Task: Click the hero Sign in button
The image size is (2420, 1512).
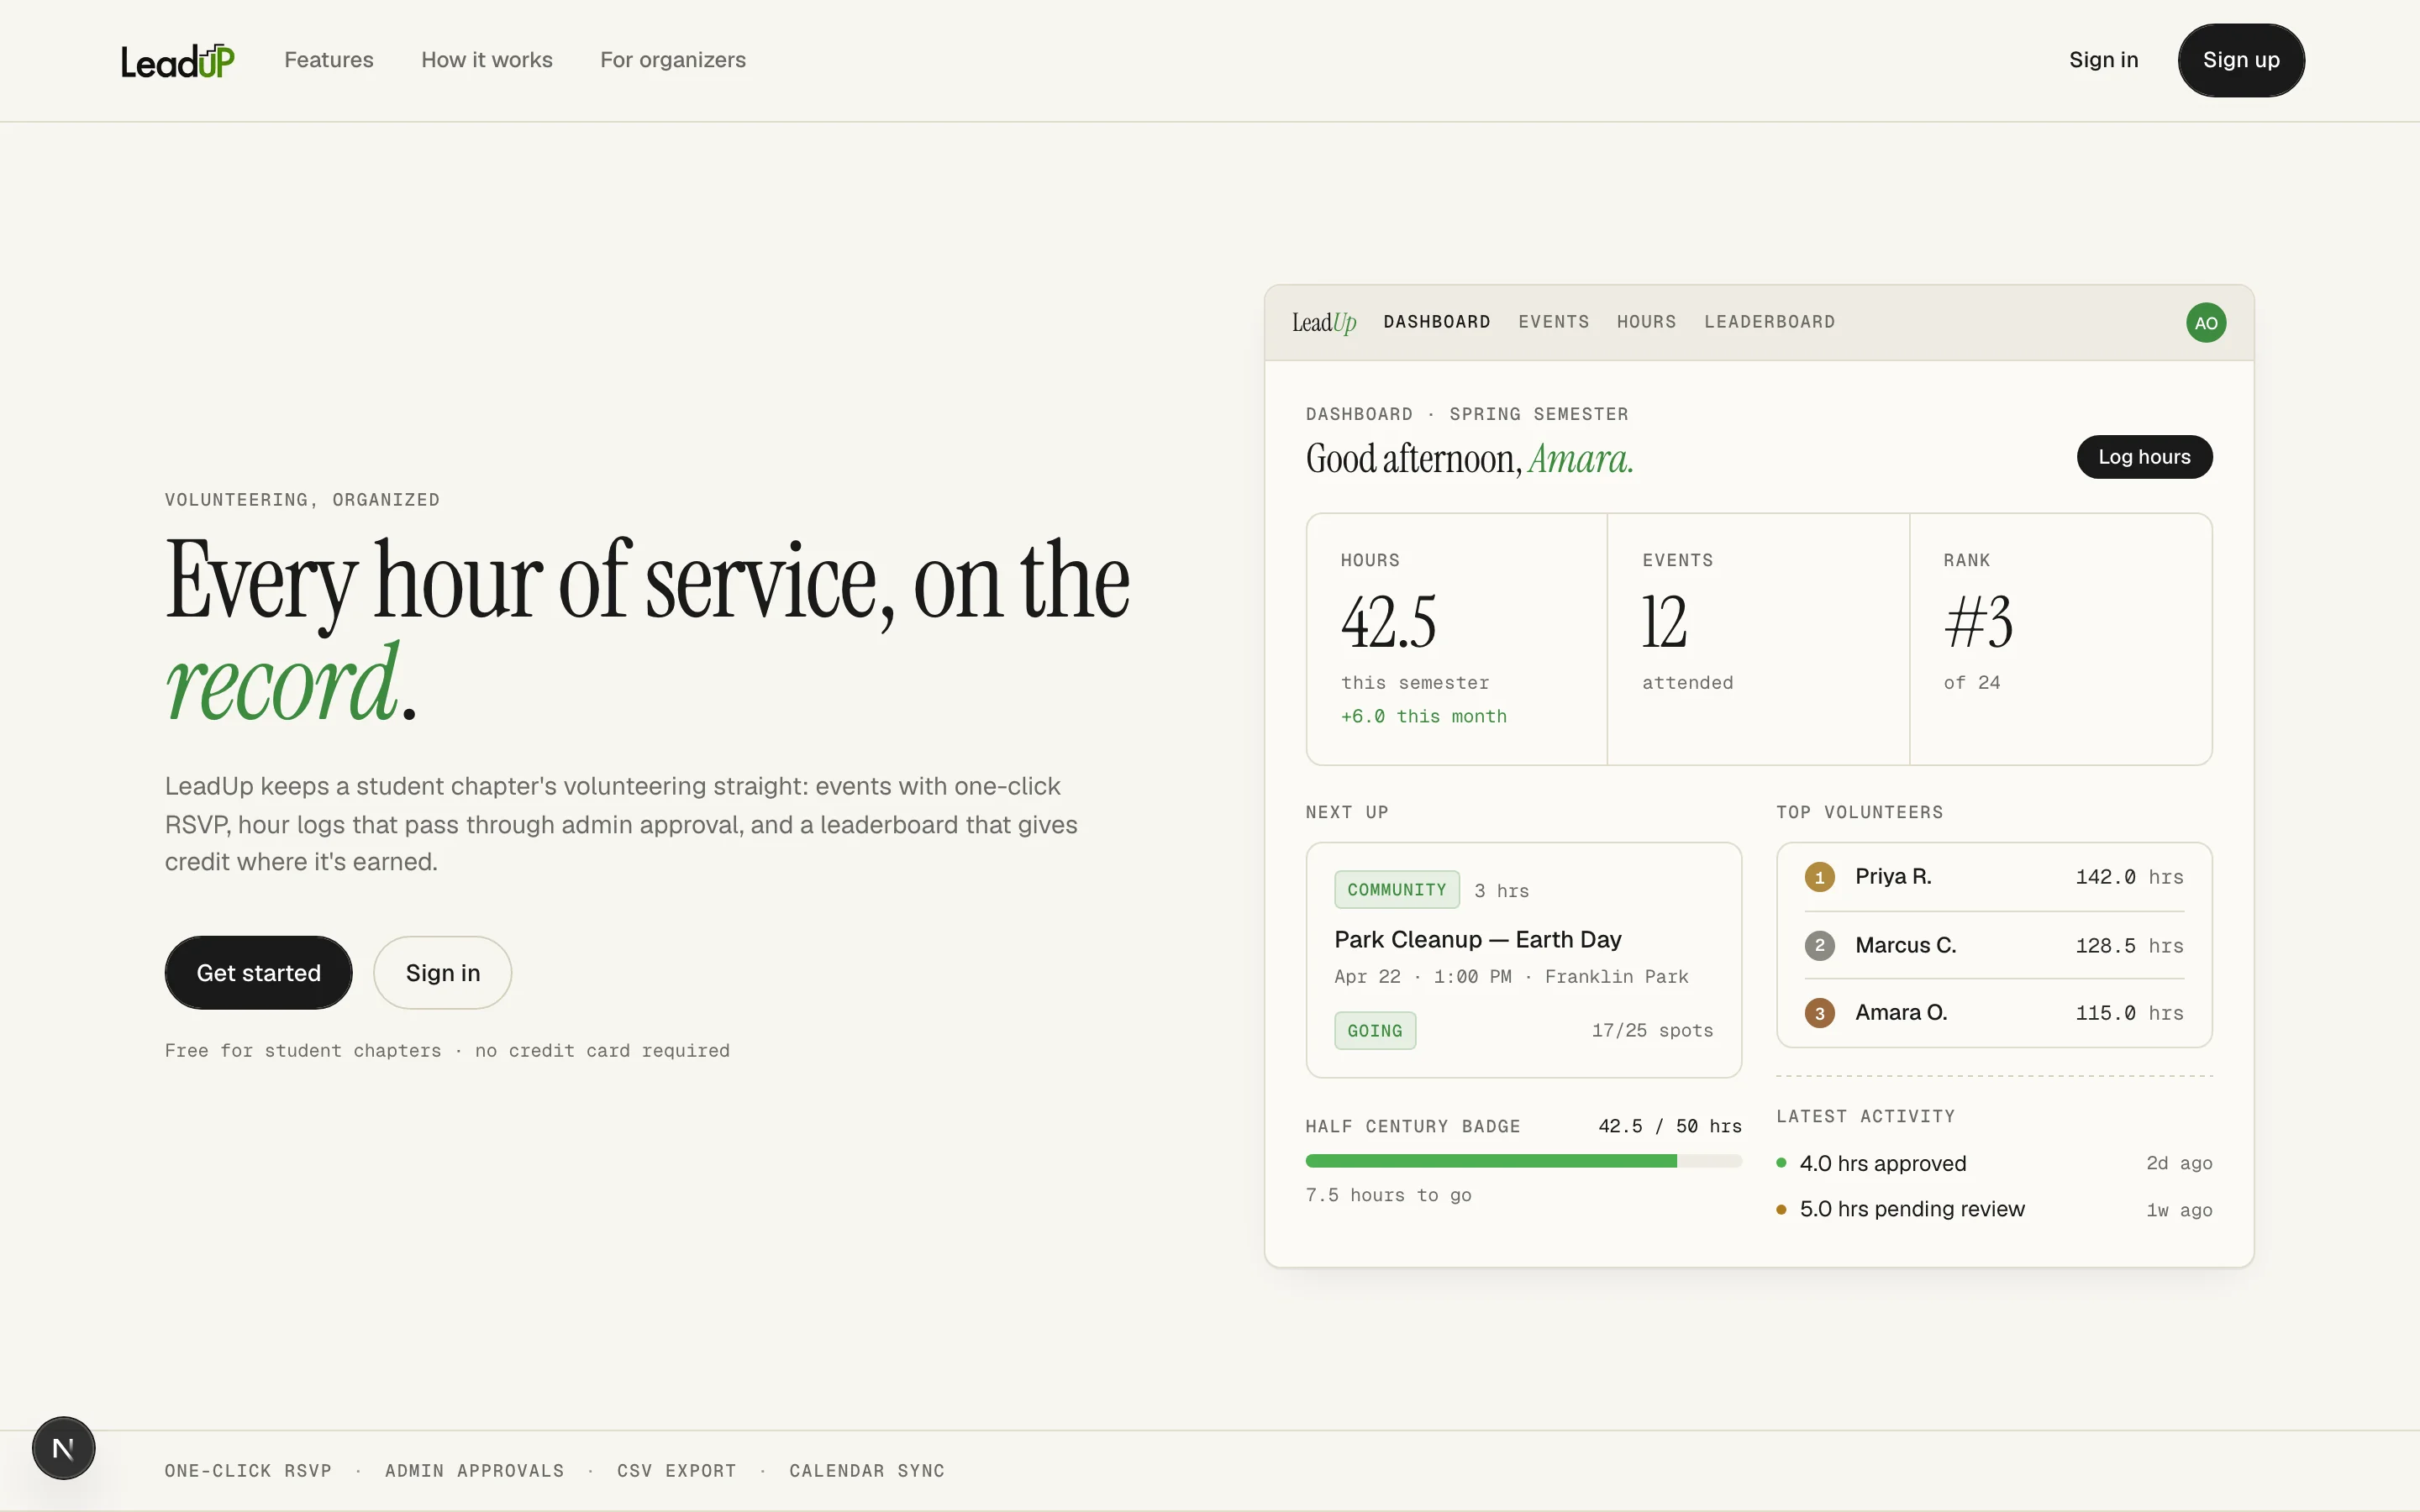Action: 443,973
